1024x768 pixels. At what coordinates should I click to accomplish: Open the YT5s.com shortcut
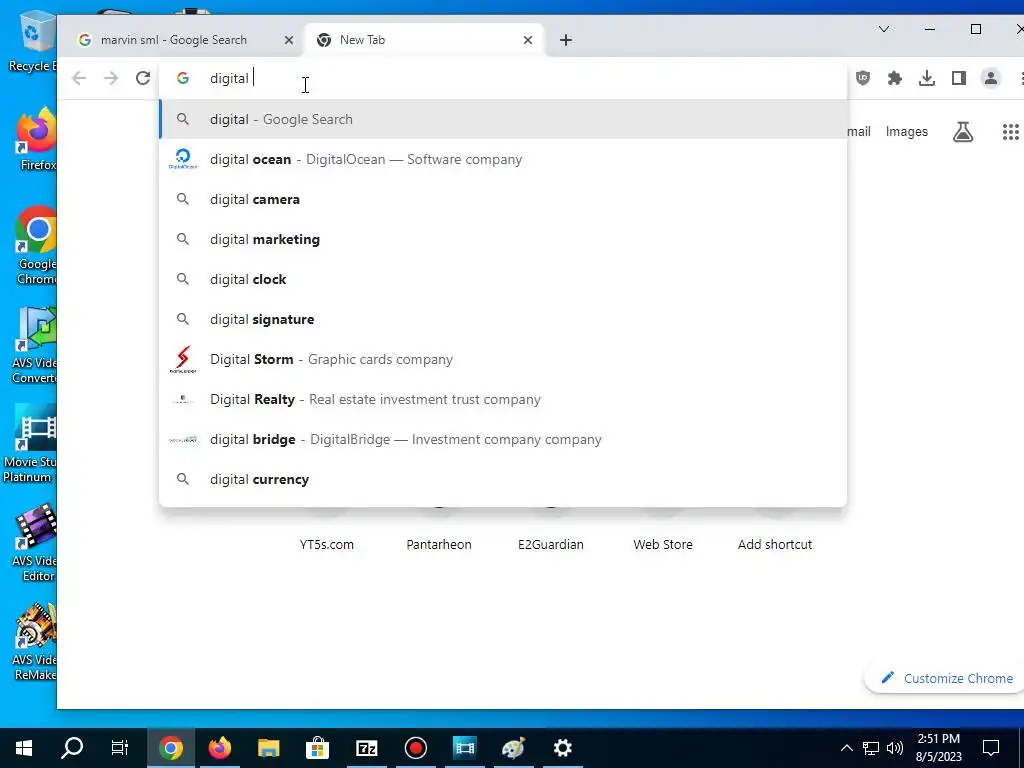tap(327, 544)
